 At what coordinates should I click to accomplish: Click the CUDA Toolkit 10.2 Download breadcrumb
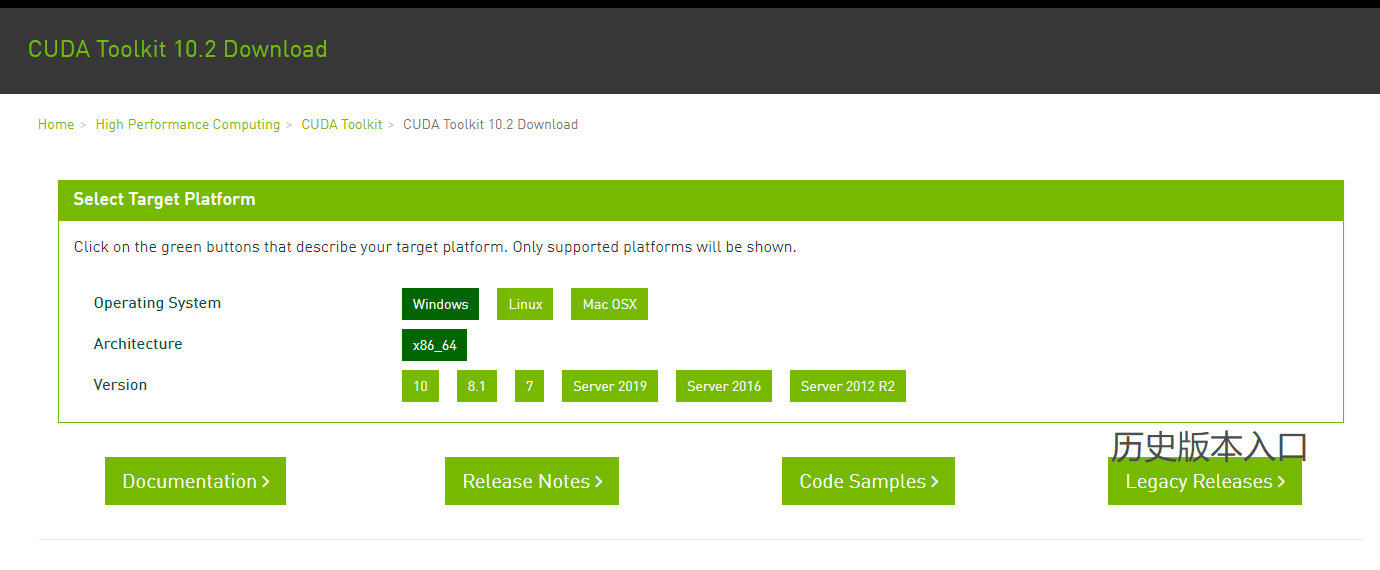[x=490, y=125]
